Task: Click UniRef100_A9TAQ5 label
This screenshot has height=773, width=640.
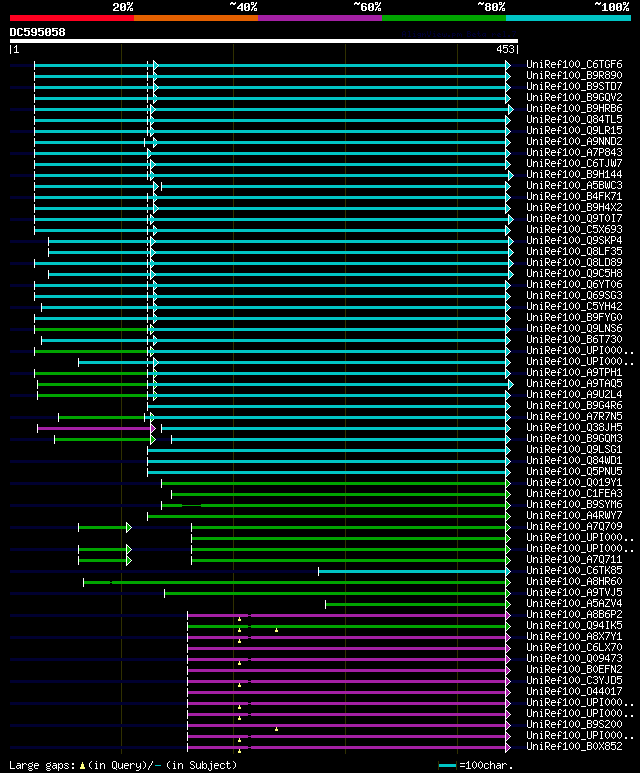Action: 574,384
